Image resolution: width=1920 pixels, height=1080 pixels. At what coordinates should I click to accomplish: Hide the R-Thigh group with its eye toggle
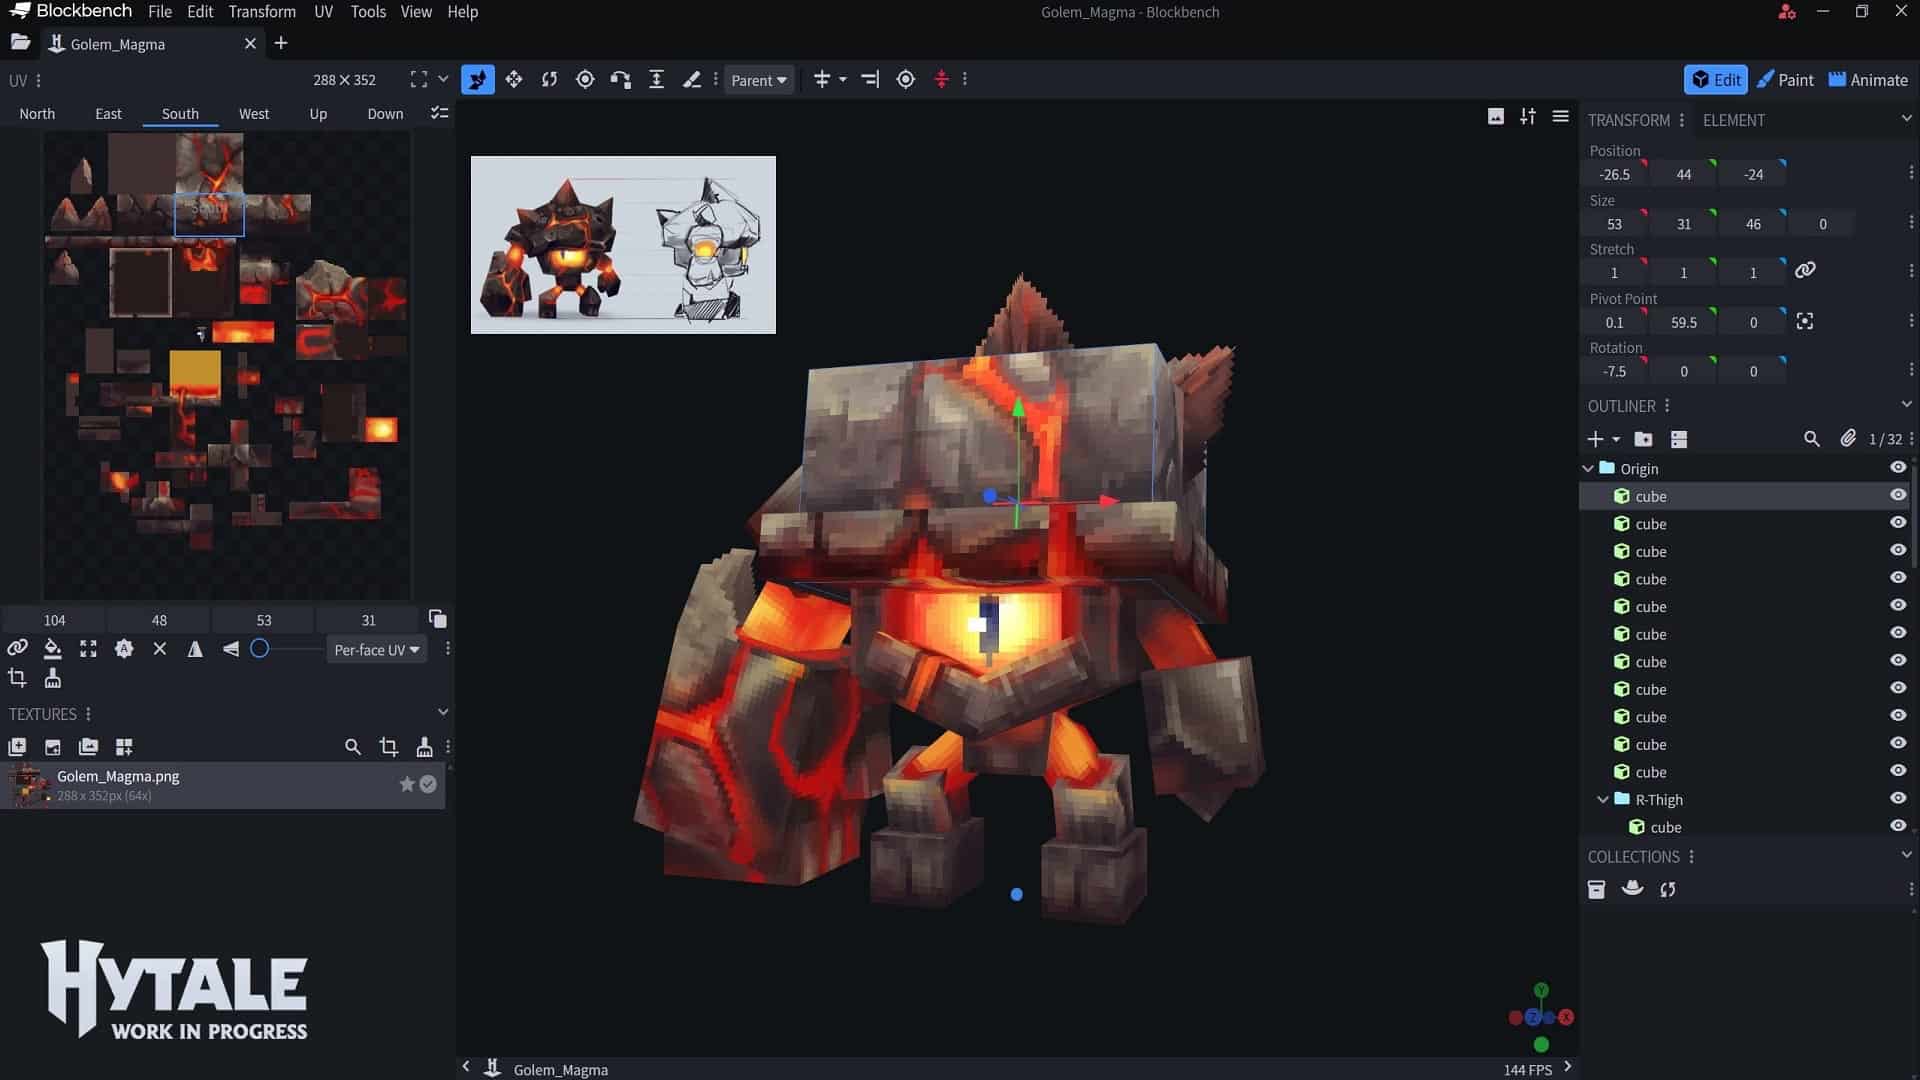tap(1899, 798)
